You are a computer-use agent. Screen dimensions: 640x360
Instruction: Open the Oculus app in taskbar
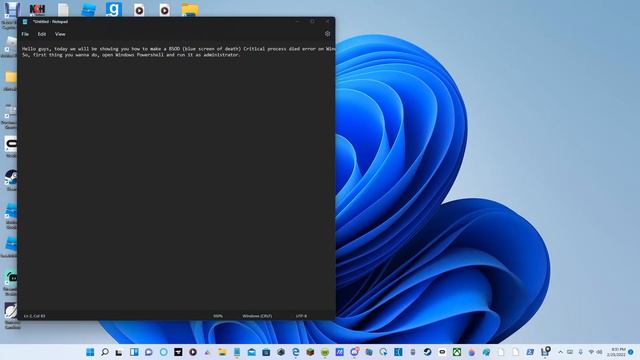point(442,352)
